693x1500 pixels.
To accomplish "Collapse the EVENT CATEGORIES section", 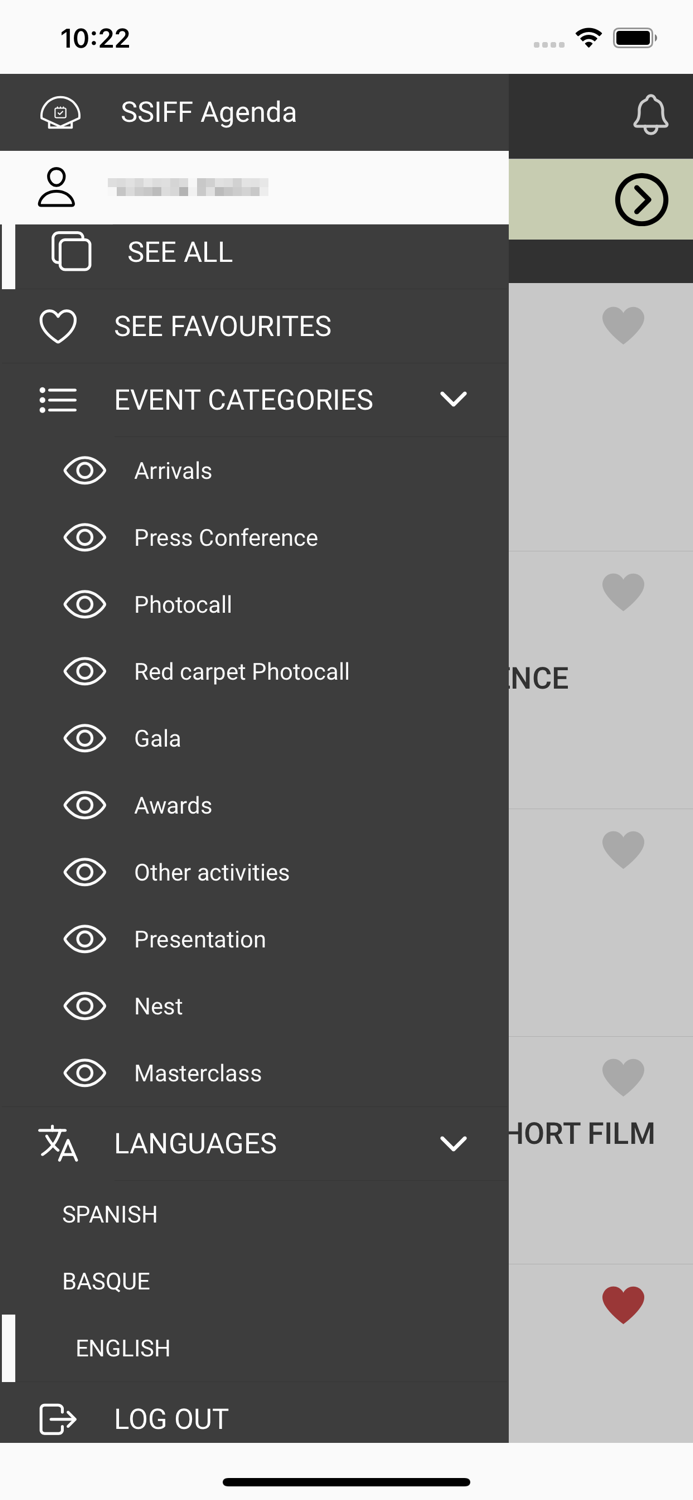I will tap(453, 399).
